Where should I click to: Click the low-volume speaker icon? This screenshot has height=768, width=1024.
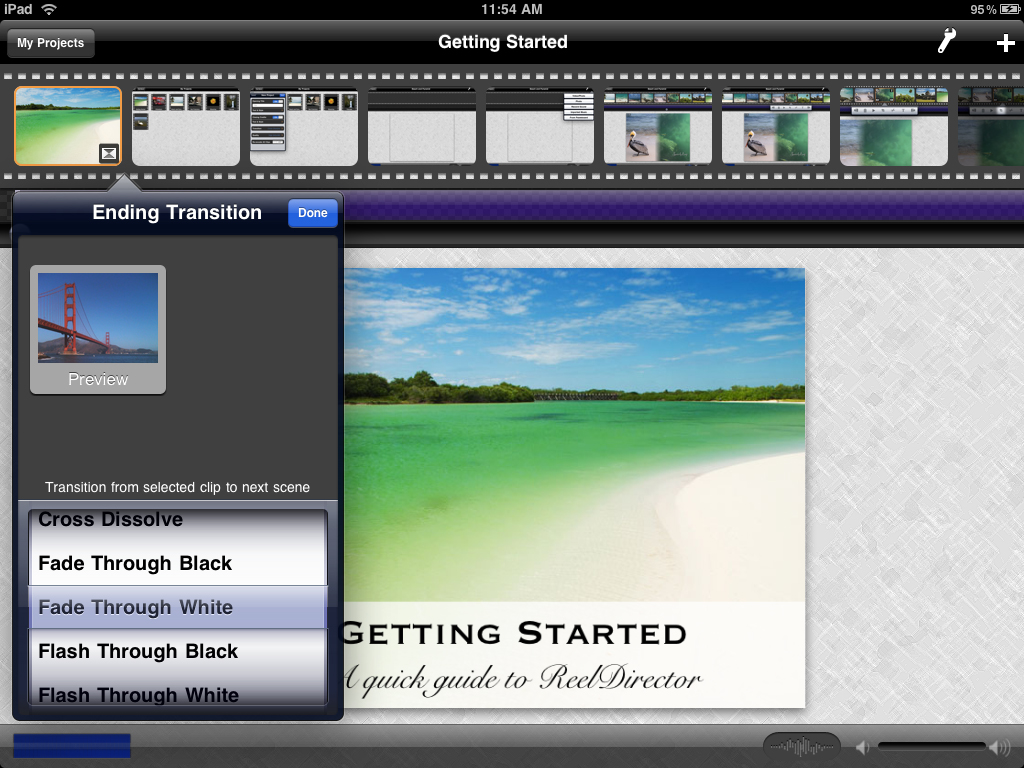click(862, 746)
